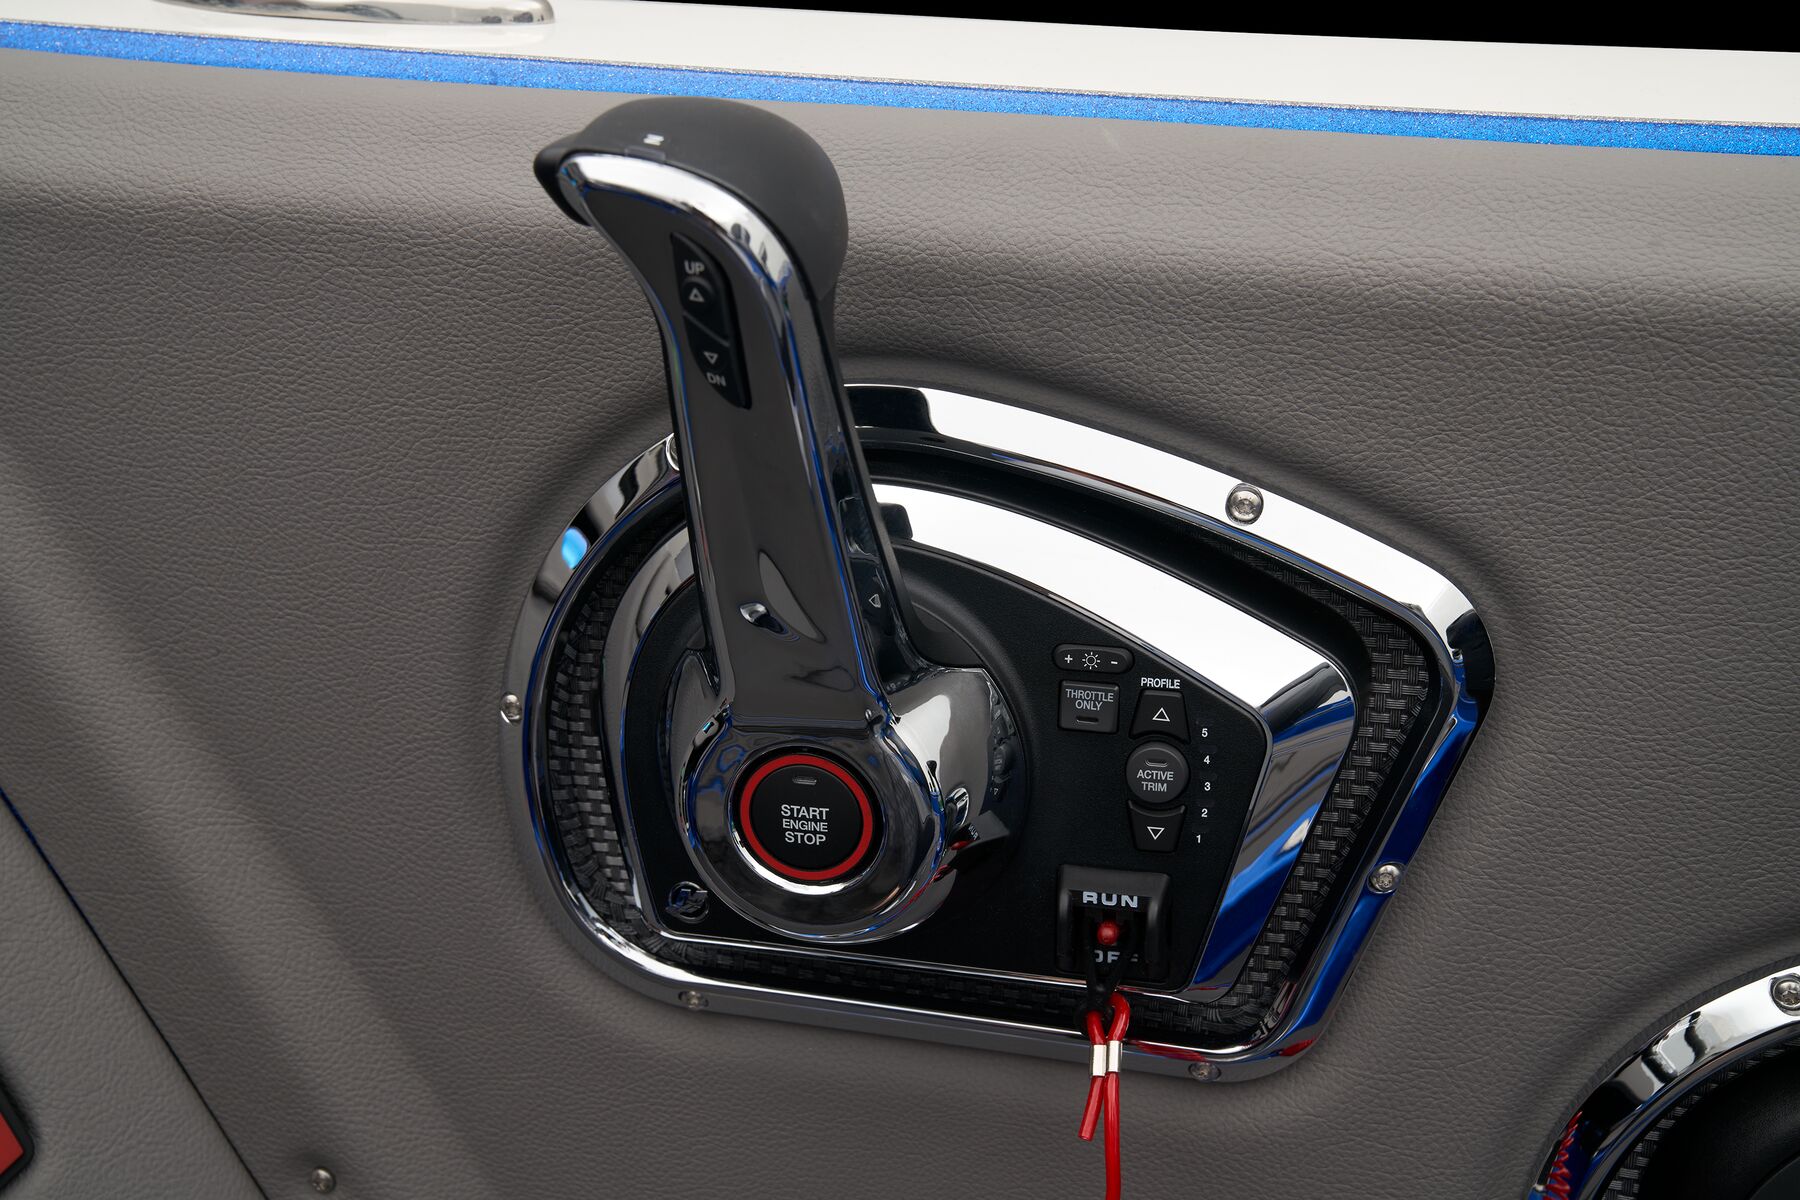Image resolution: width=1800 pixels, height=1200 pixels.
Task: Select profile level 4 indicator
Action: click(x=1207, y=760)
